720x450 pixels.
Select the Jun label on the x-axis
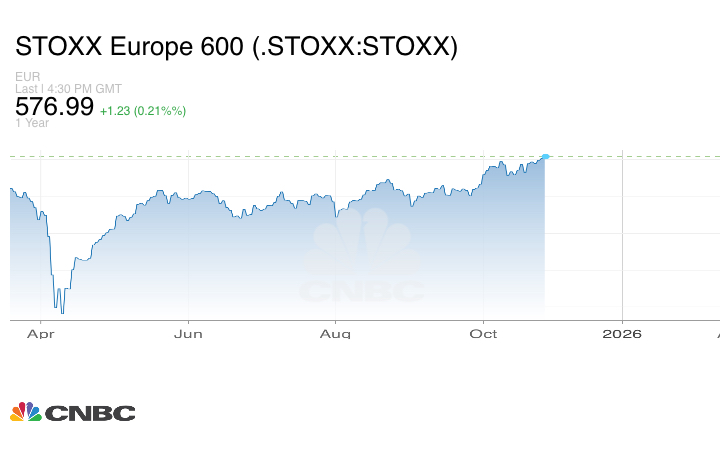click(x=189, y=333)
